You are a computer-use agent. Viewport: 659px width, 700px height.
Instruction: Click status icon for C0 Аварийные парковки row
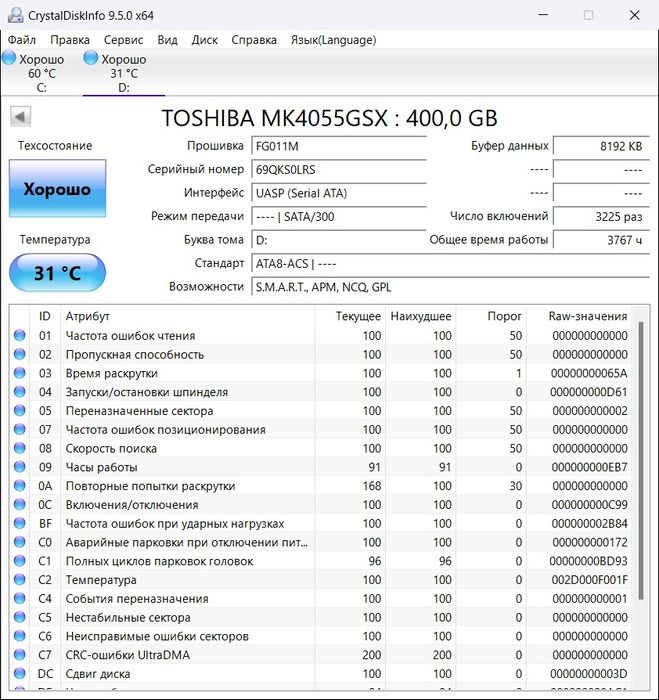[20, 542]
